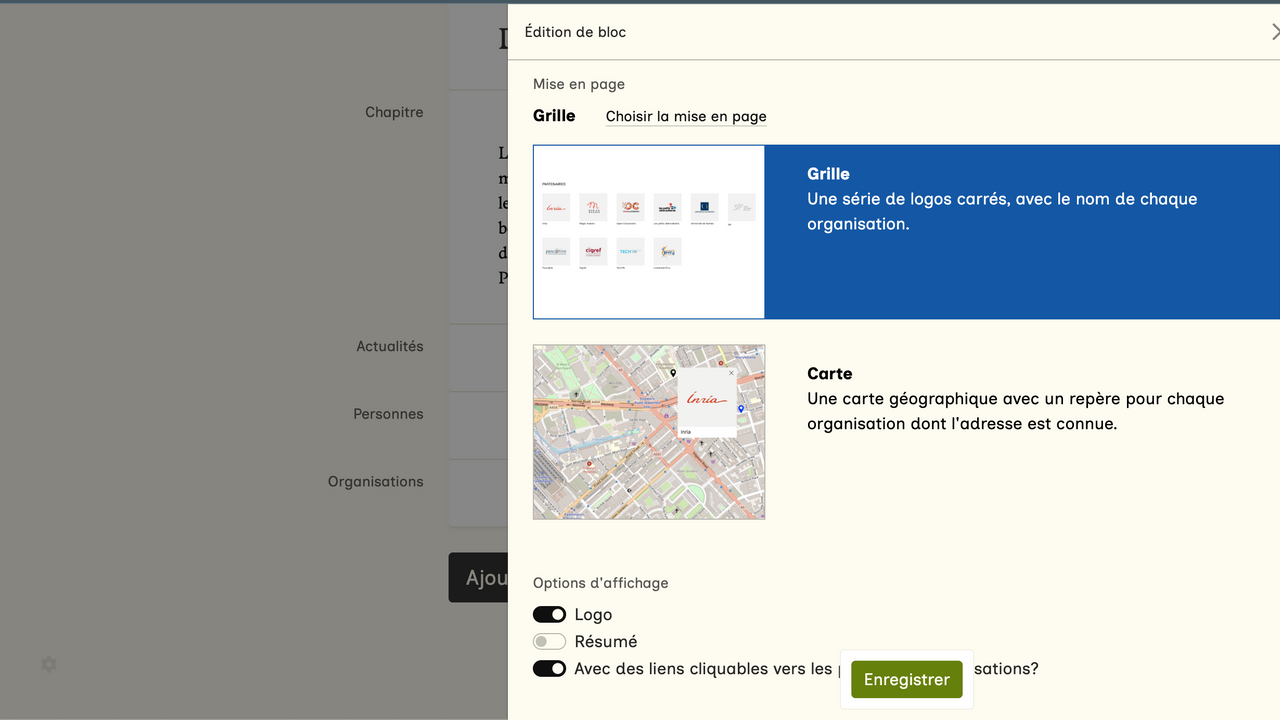Viewport: 1280px width, 720px height.
Task: Click the Actualités field label
Action: tap(389, 346)
